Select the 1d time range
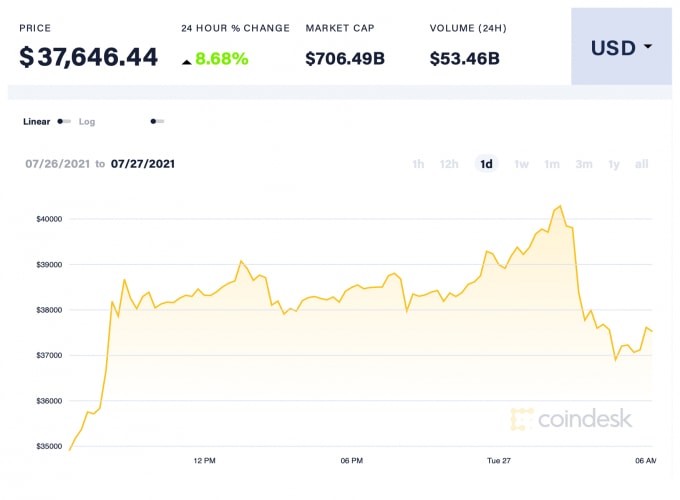Image resolution: width=680 pixels, height=500 pixels. click(486, 164)
